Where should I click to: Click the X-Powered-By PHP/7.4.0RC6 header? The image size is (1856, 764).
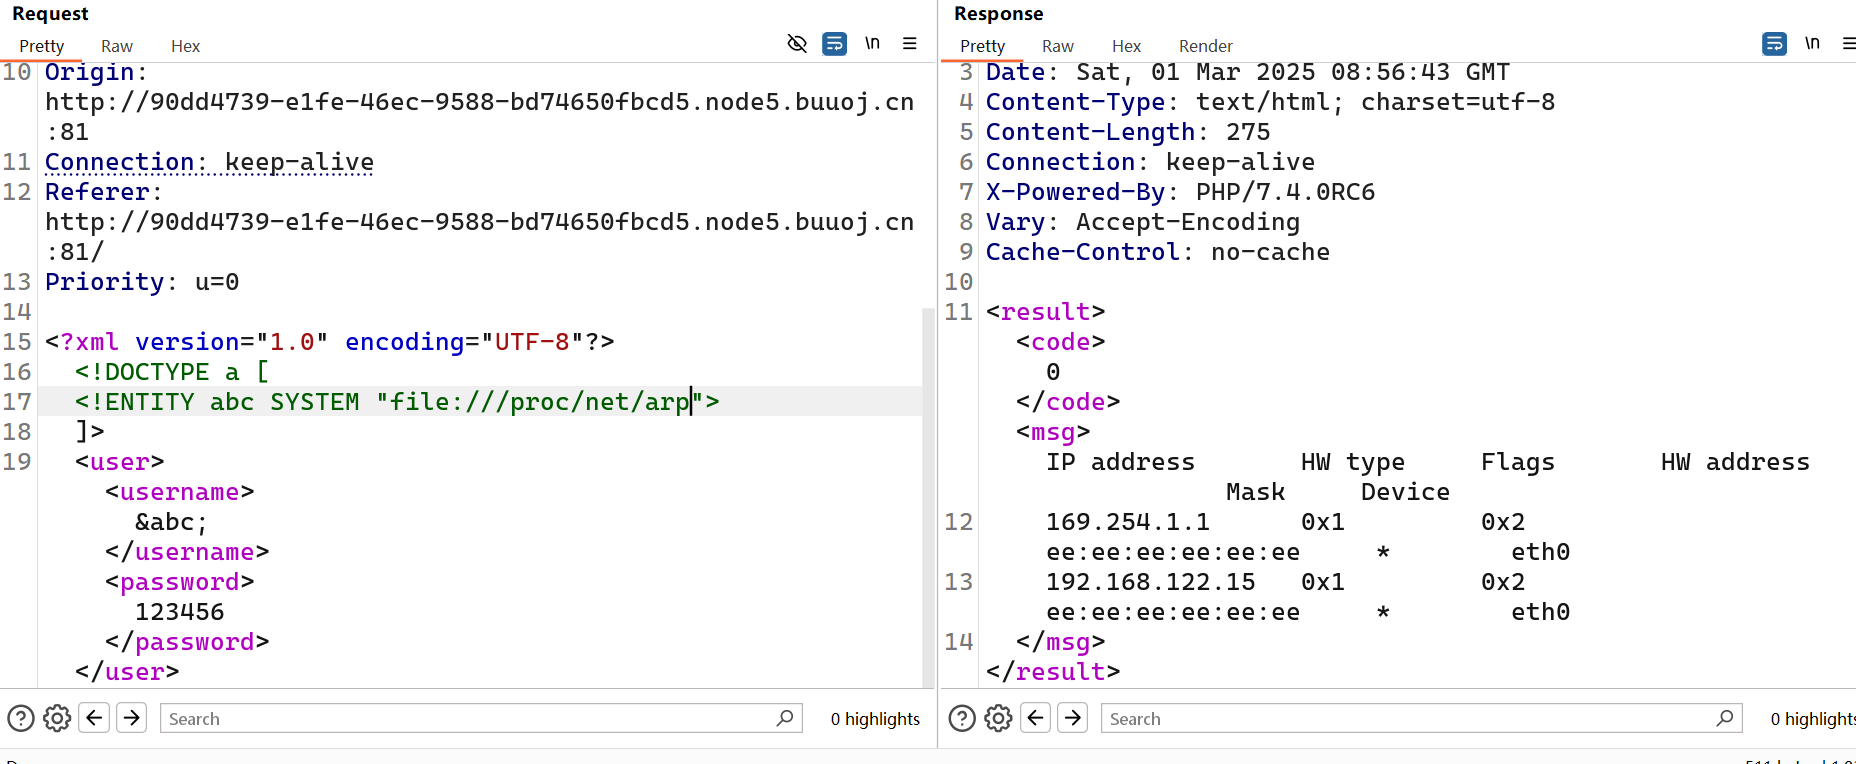(1180, 192)
